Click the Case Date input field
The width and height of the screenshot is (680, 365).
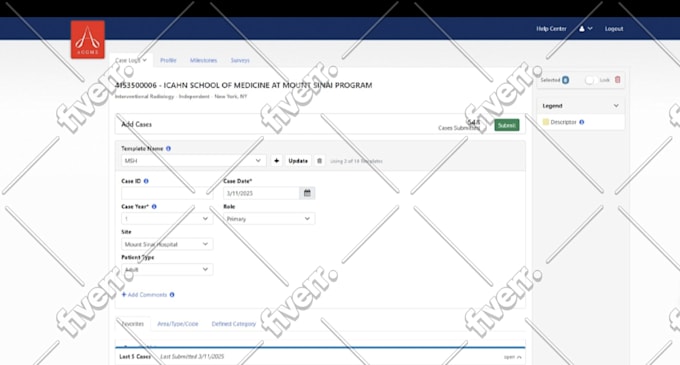(x=262, y=193)
